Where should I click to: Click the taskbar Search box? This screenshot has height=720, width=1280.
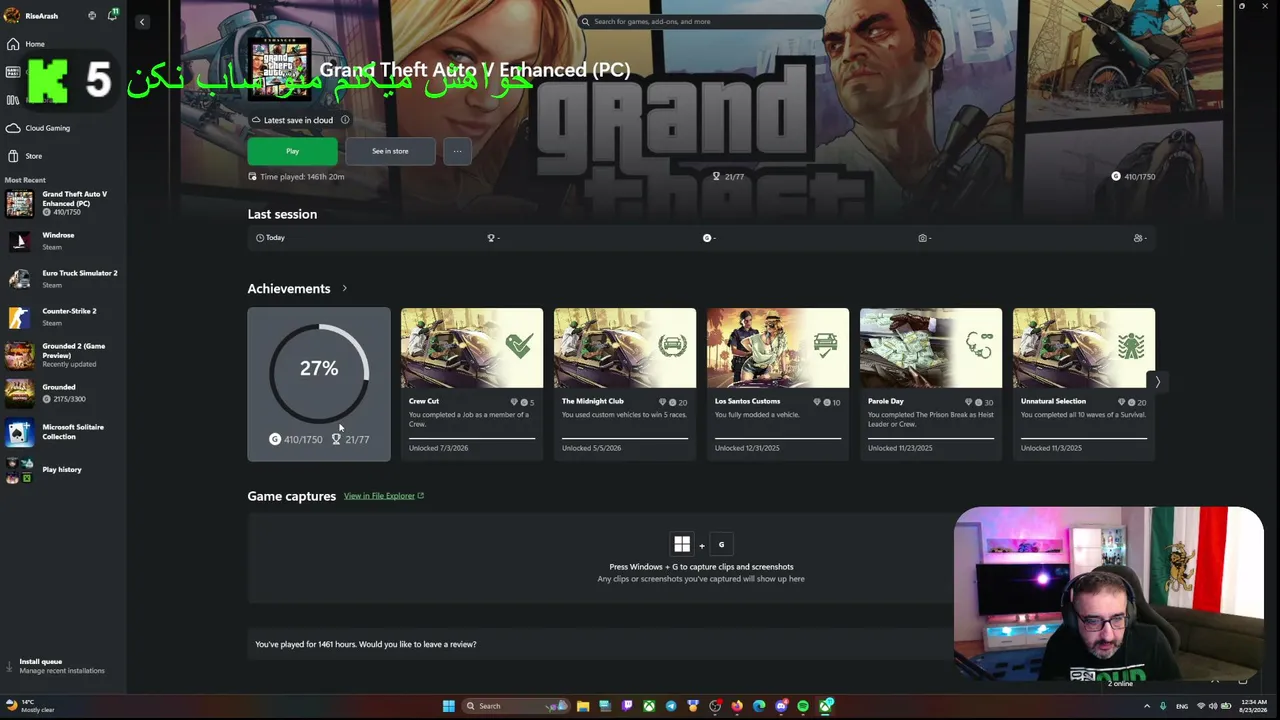516,706
